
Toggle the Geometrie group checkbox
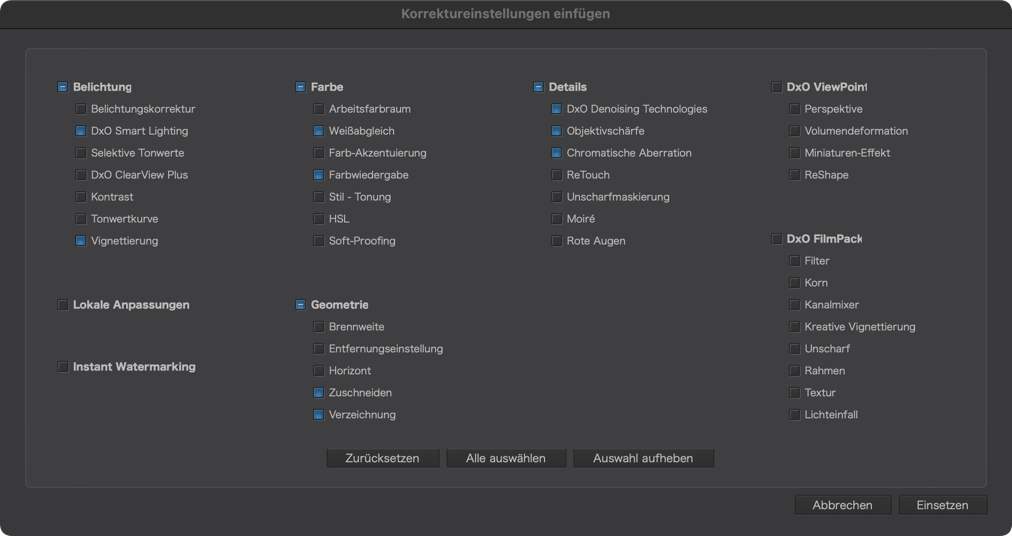pyautogui.click(x=300, y=305)
